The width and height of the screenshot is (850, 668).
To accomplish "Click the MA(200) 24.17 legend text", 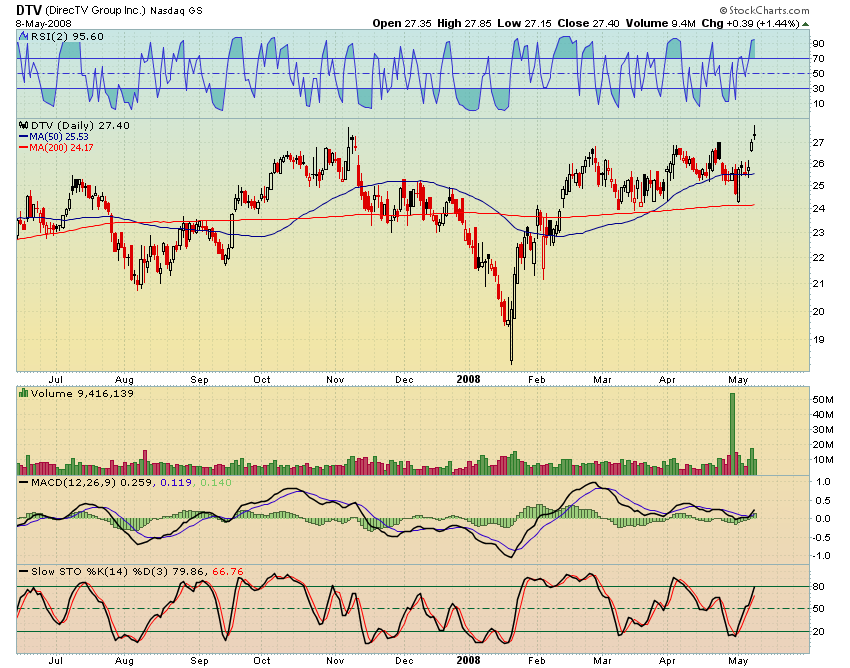I will click(61, 147).
